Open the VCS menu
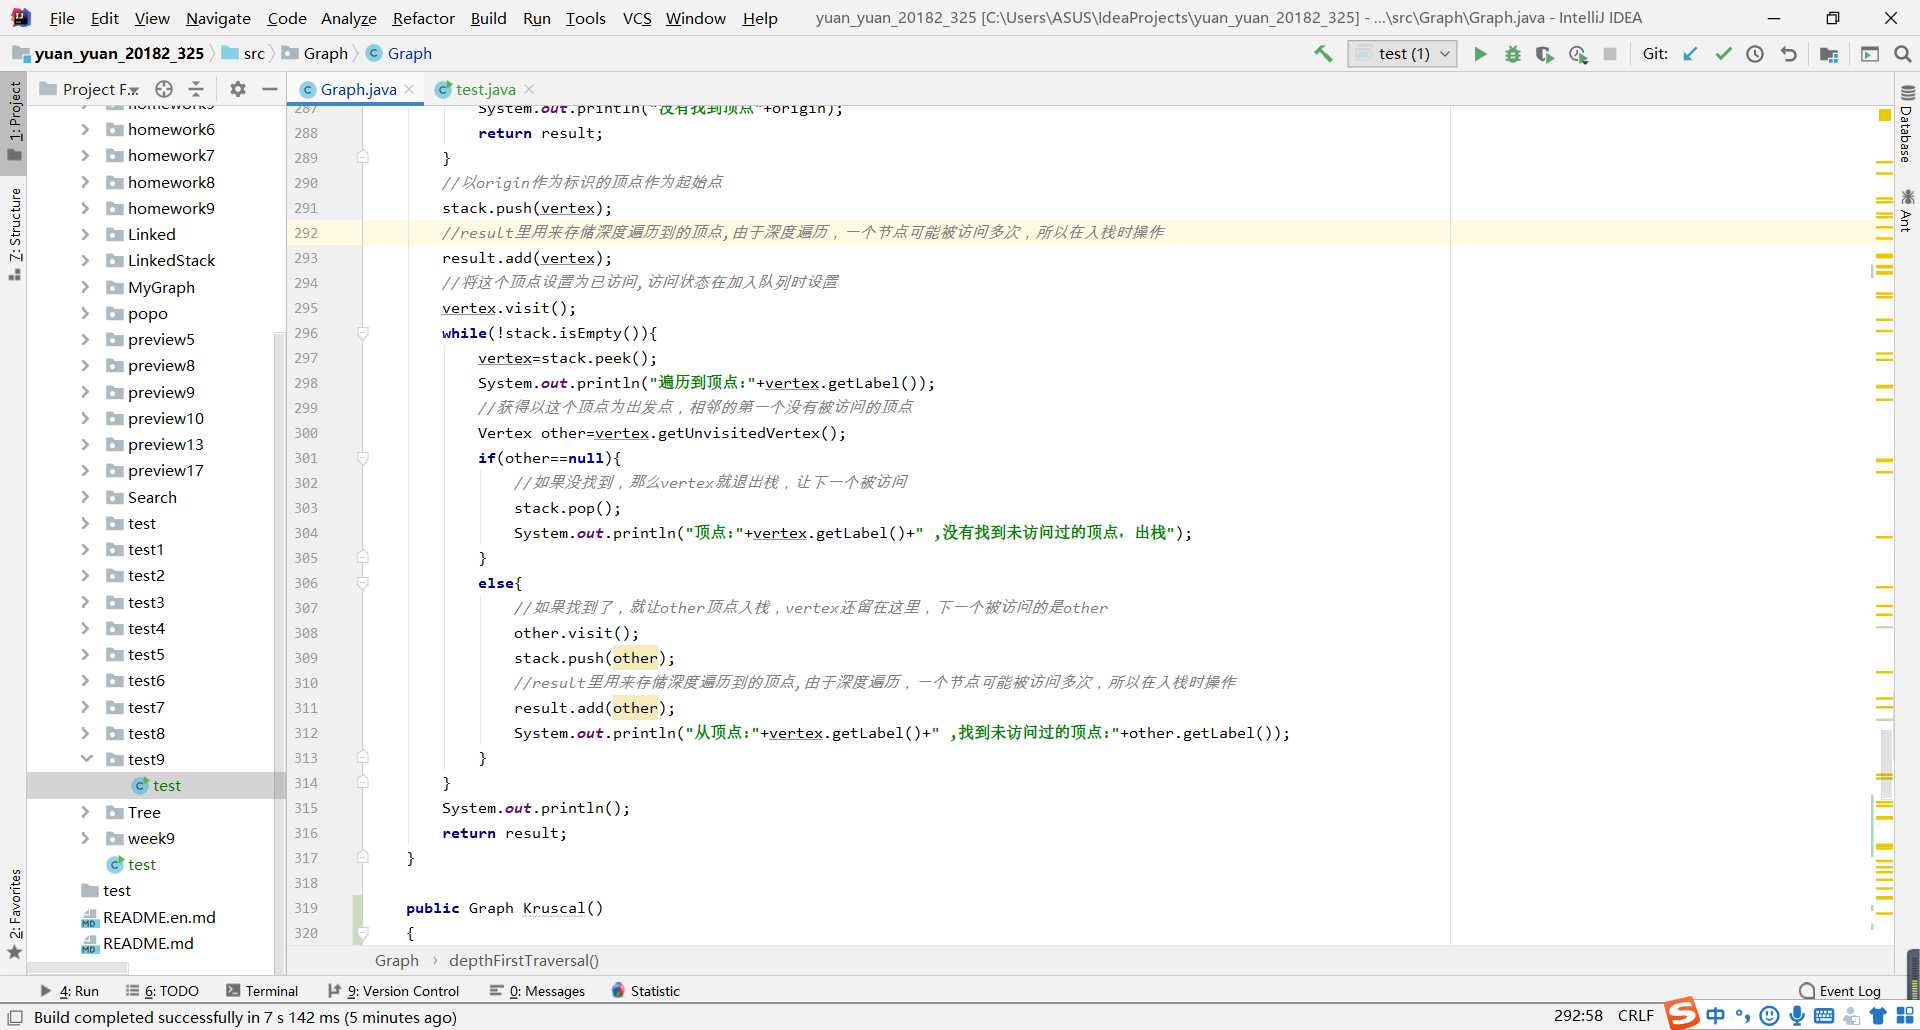Image resolution: width=1920 pixels, height=1030 pixels. [637, 18]
